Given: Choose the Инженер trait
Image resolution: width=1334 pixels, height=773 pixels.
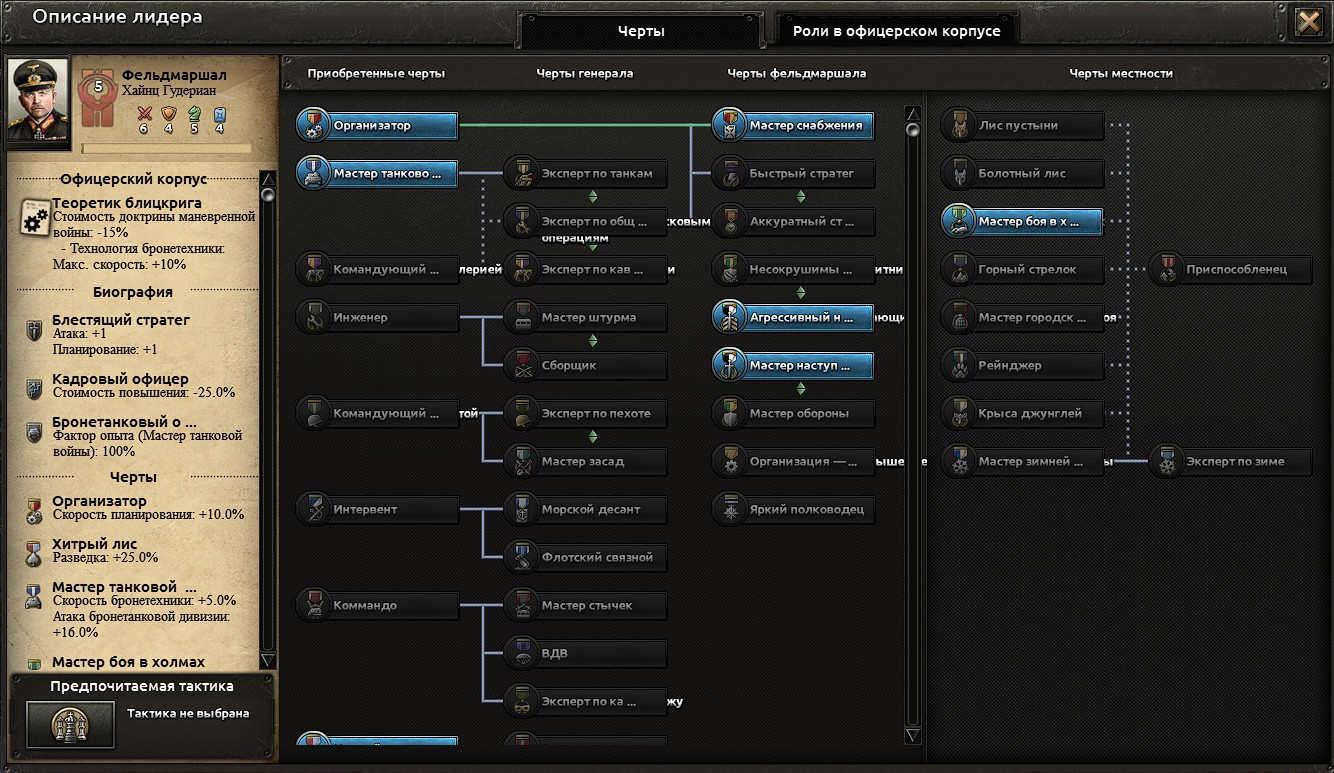Looking at the screenshot, I should coord(378,317).
